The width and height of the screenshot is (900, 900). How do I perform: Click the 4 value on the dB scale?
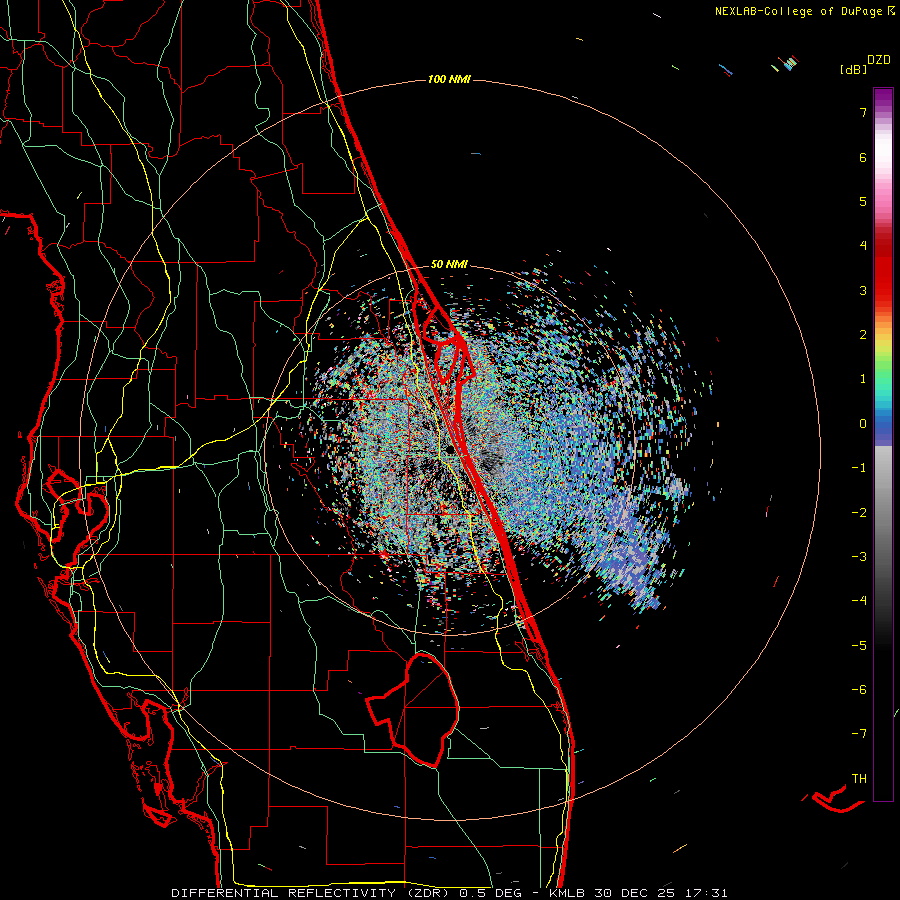click(863, 246)
